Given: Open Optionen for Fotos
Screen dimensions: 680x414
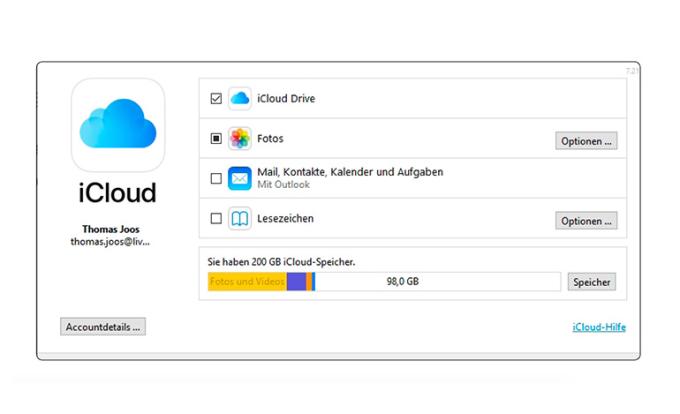Looking at the screenshot, I should click(x=586, y=141).
